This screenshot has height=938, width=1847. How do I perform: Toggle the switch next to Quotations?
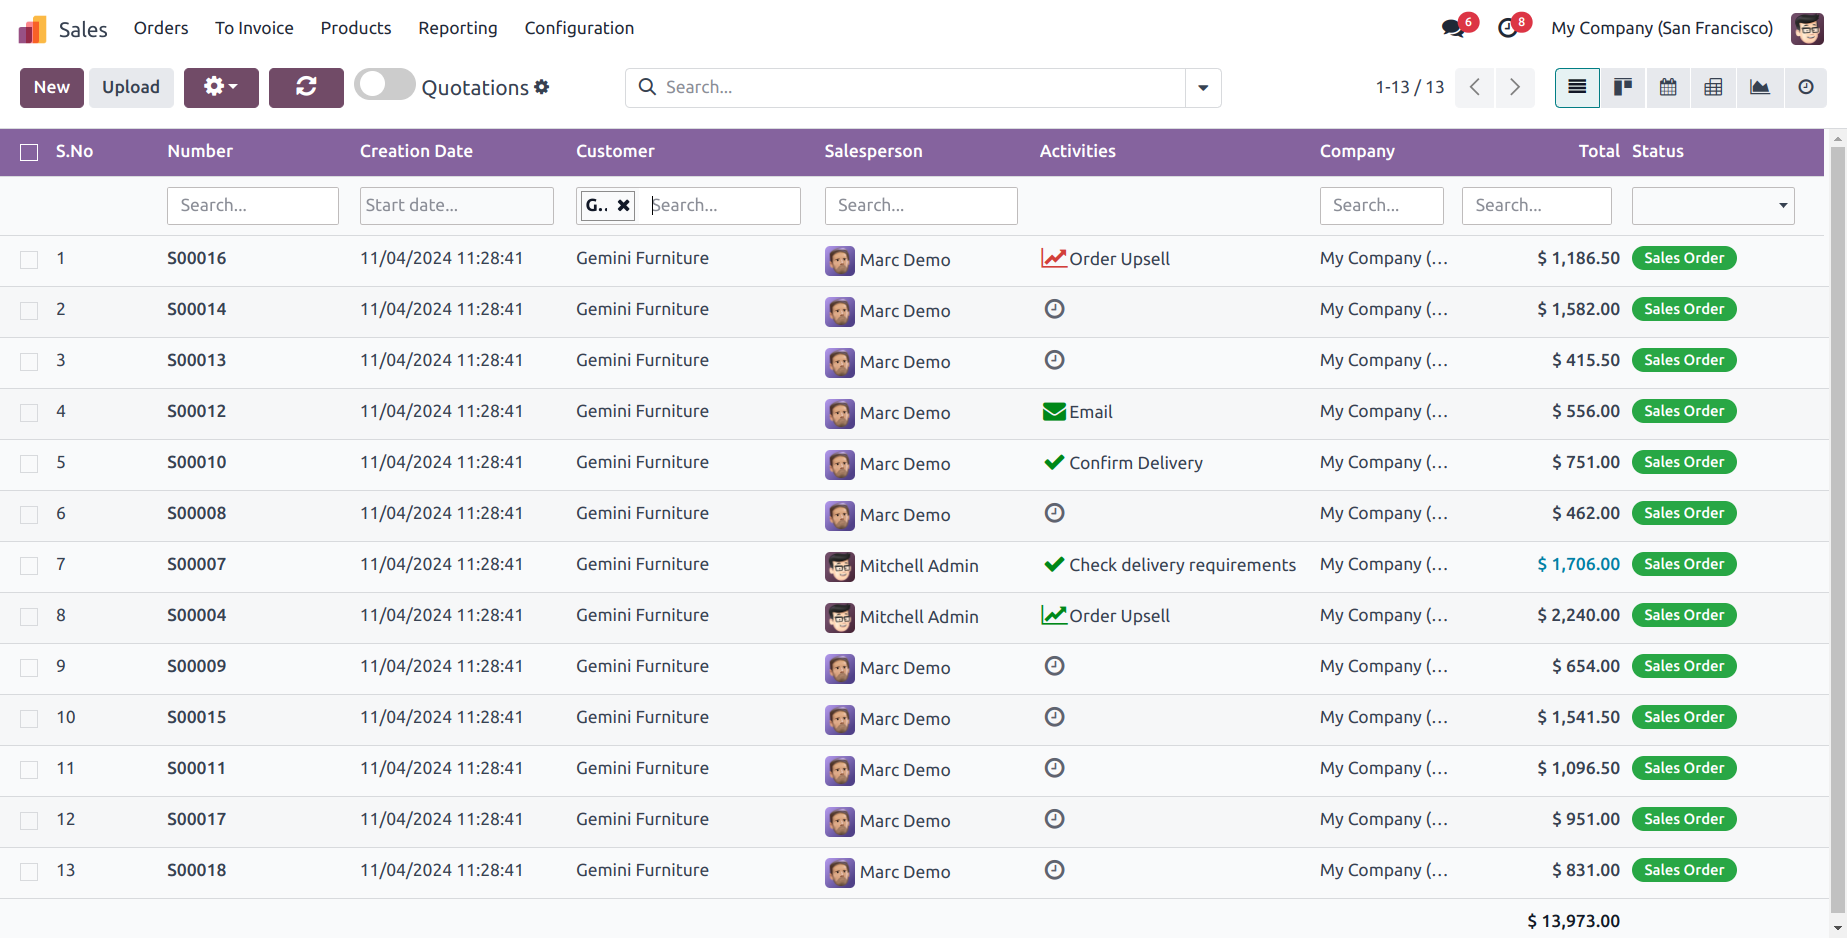pyautogui.click(x=385, y=85)
